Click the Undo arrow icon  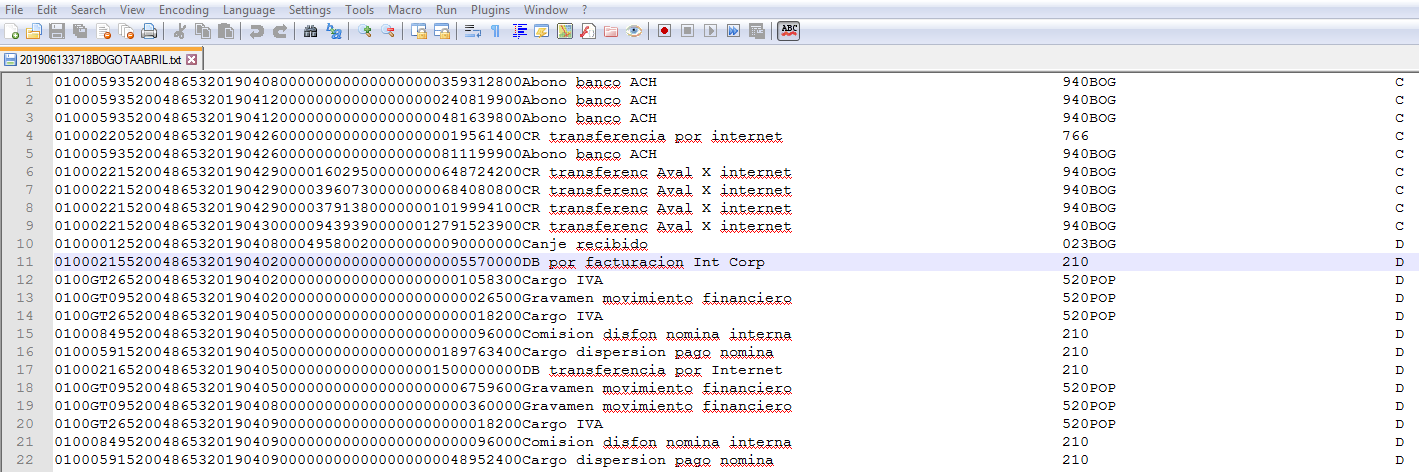pyautogui.click(x=257, y=31)
